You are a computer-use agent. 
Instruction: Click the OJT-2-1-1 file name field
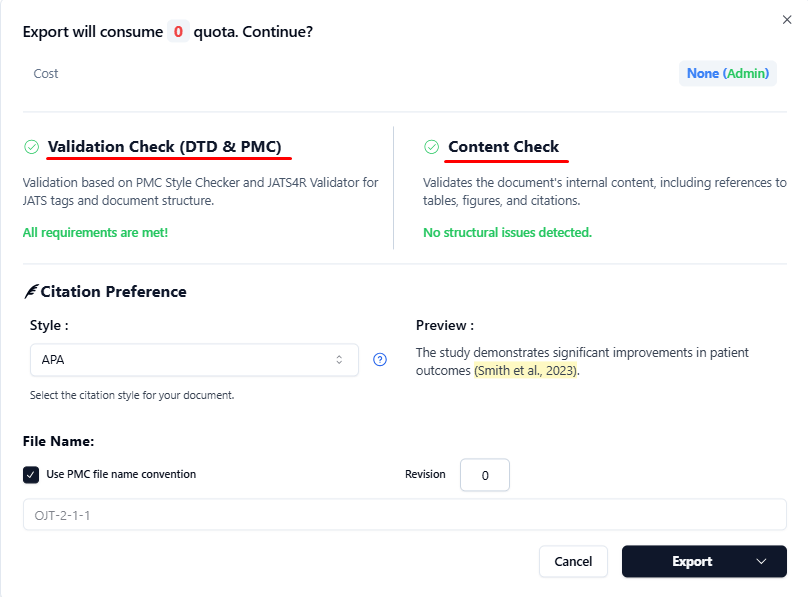tap(404, 515)
